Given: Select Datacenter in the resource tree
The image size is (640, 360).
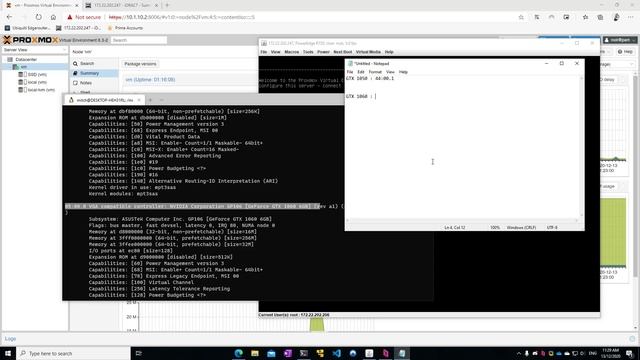Looking at the screenshot, I should click(26, 60).
